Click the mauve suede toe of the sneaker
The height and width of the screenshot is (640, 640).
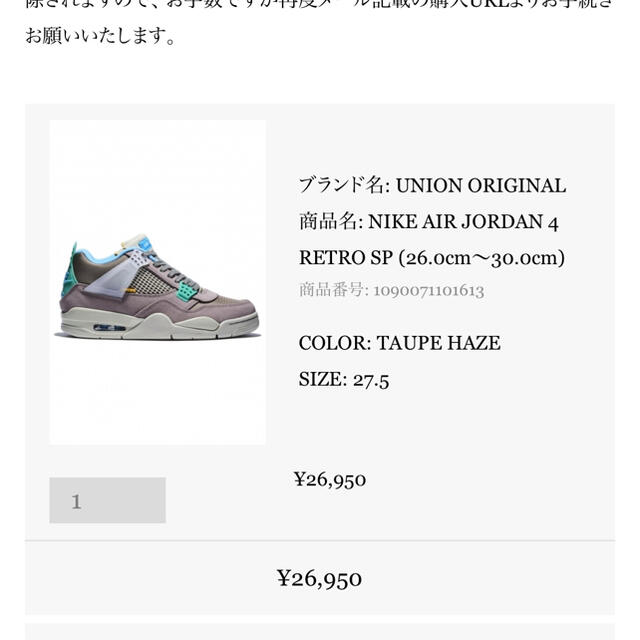pos(233,309)
